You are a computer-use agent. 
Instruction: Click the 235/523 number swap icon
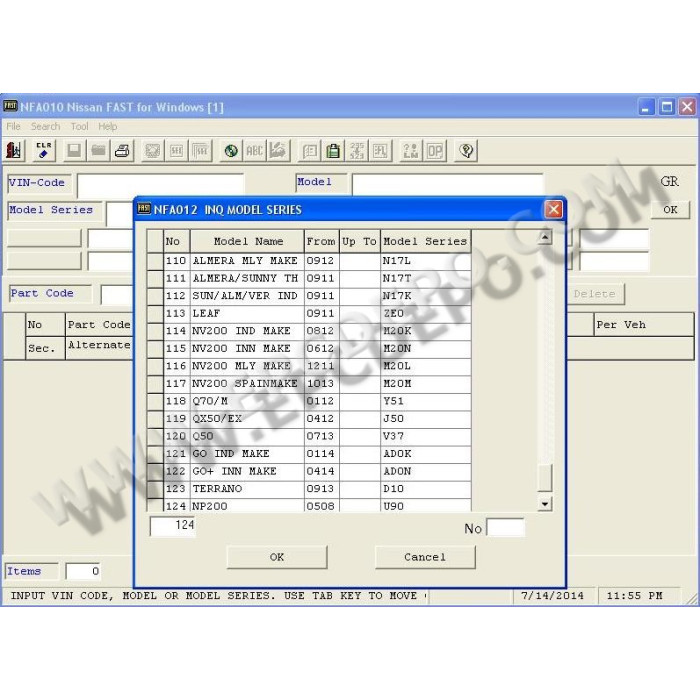357,150
